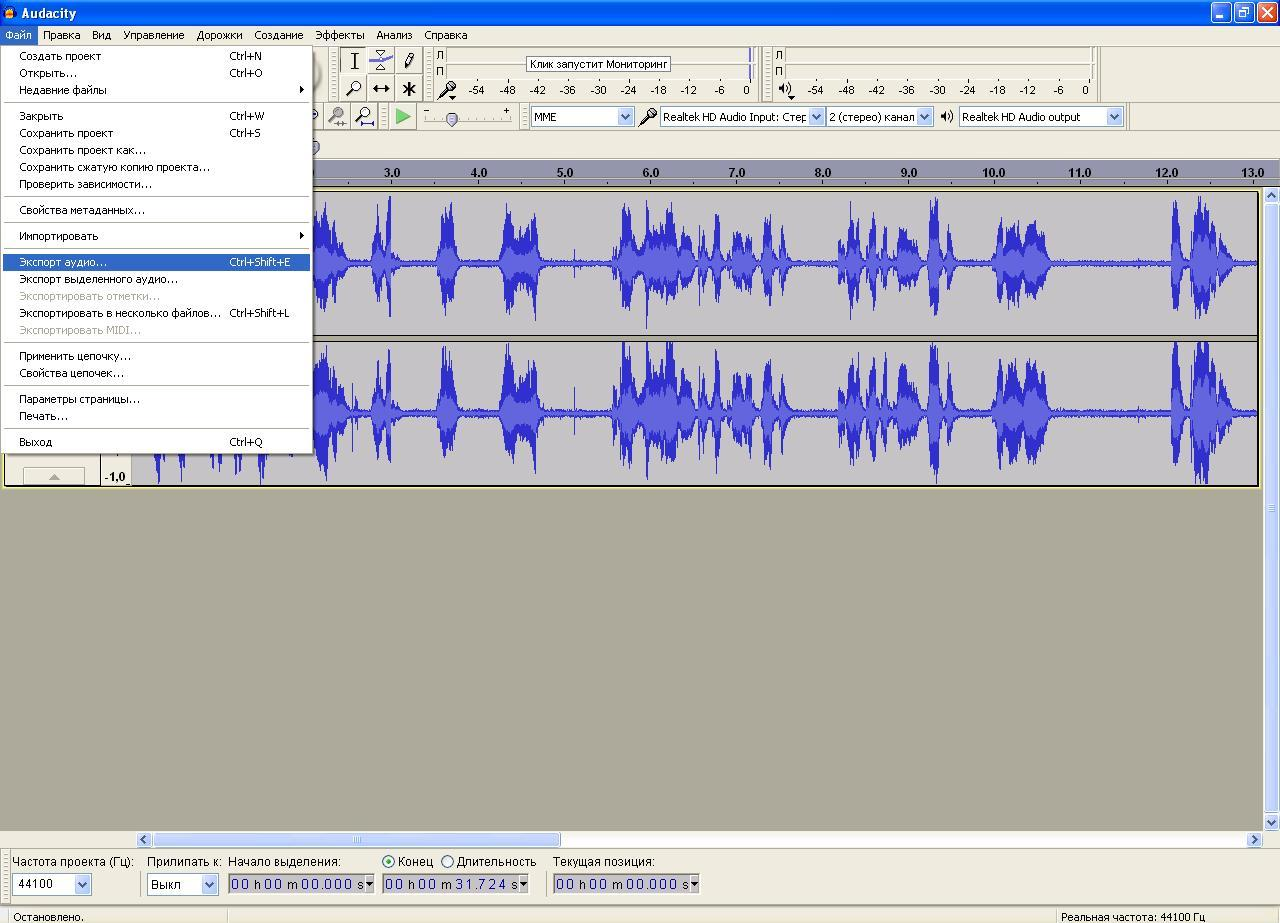Open current position time format arrow
The image size is (1280, 923).
click(x=694, y=884)
